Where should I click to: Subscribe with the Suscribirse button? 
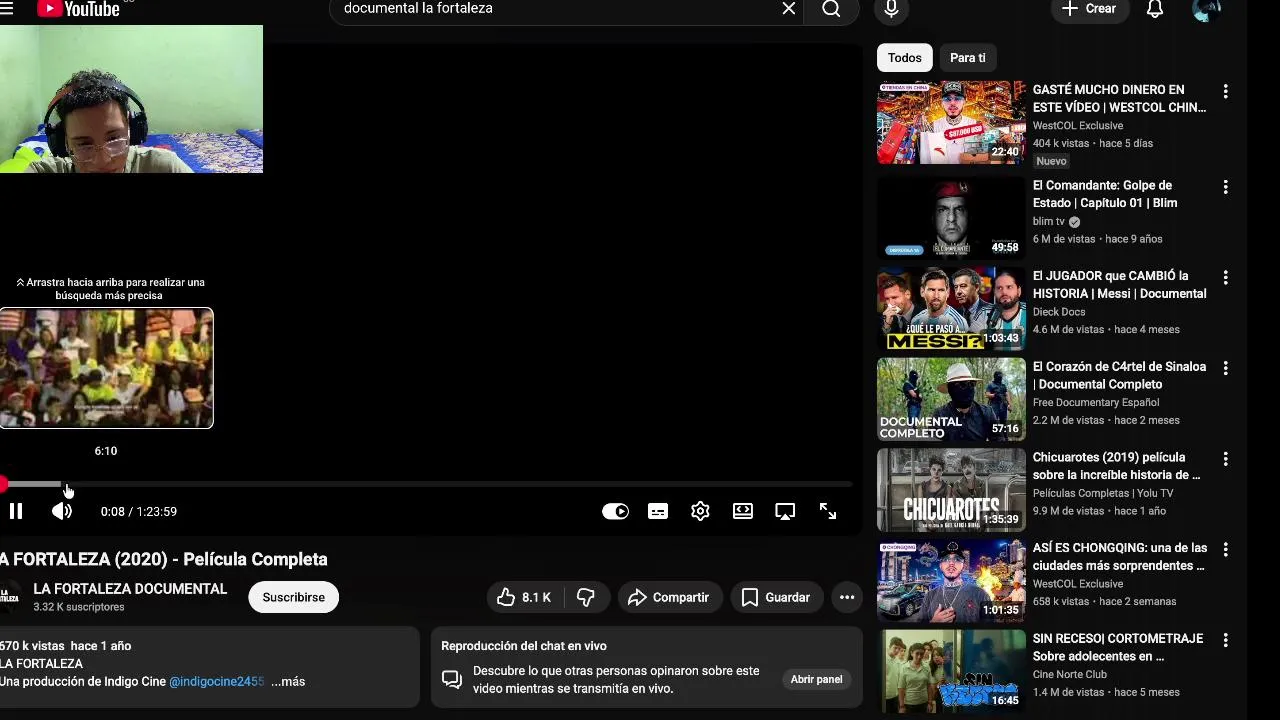tap(294, 597)
